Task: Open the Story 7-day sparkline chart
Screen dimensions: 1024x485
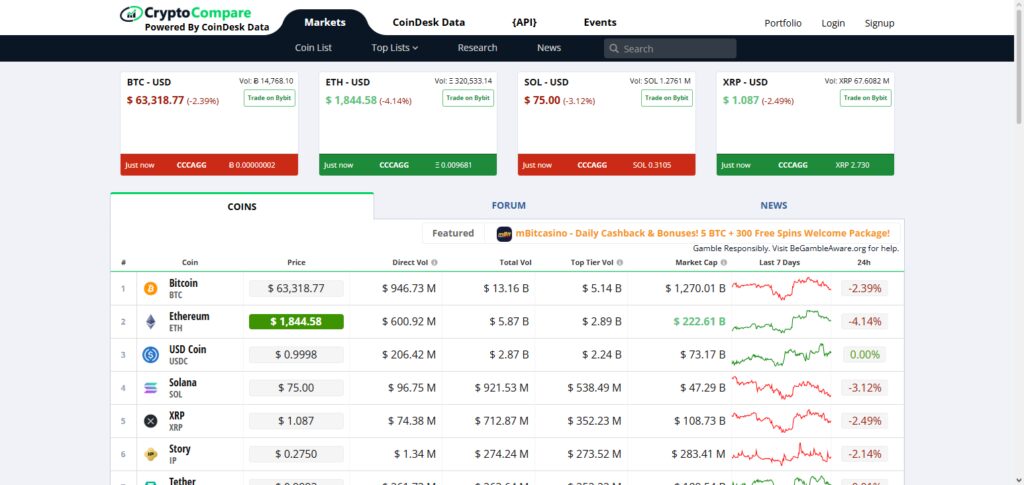Action: coord(781,454)
